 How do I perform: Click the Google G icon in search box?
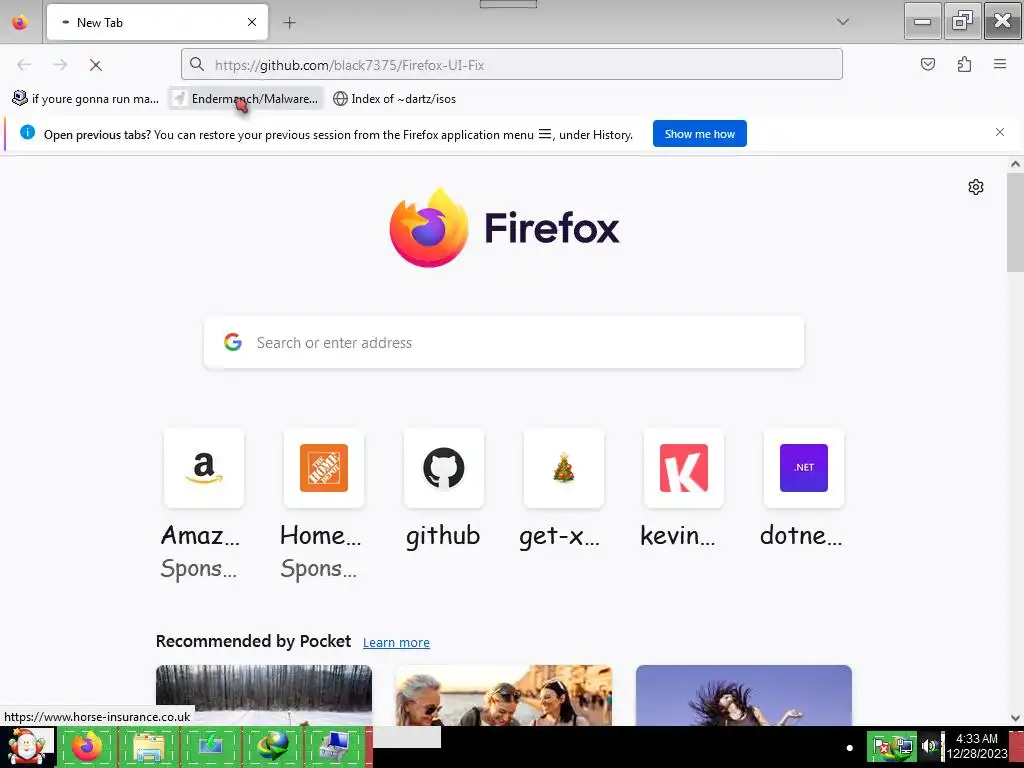coord(232,342)
